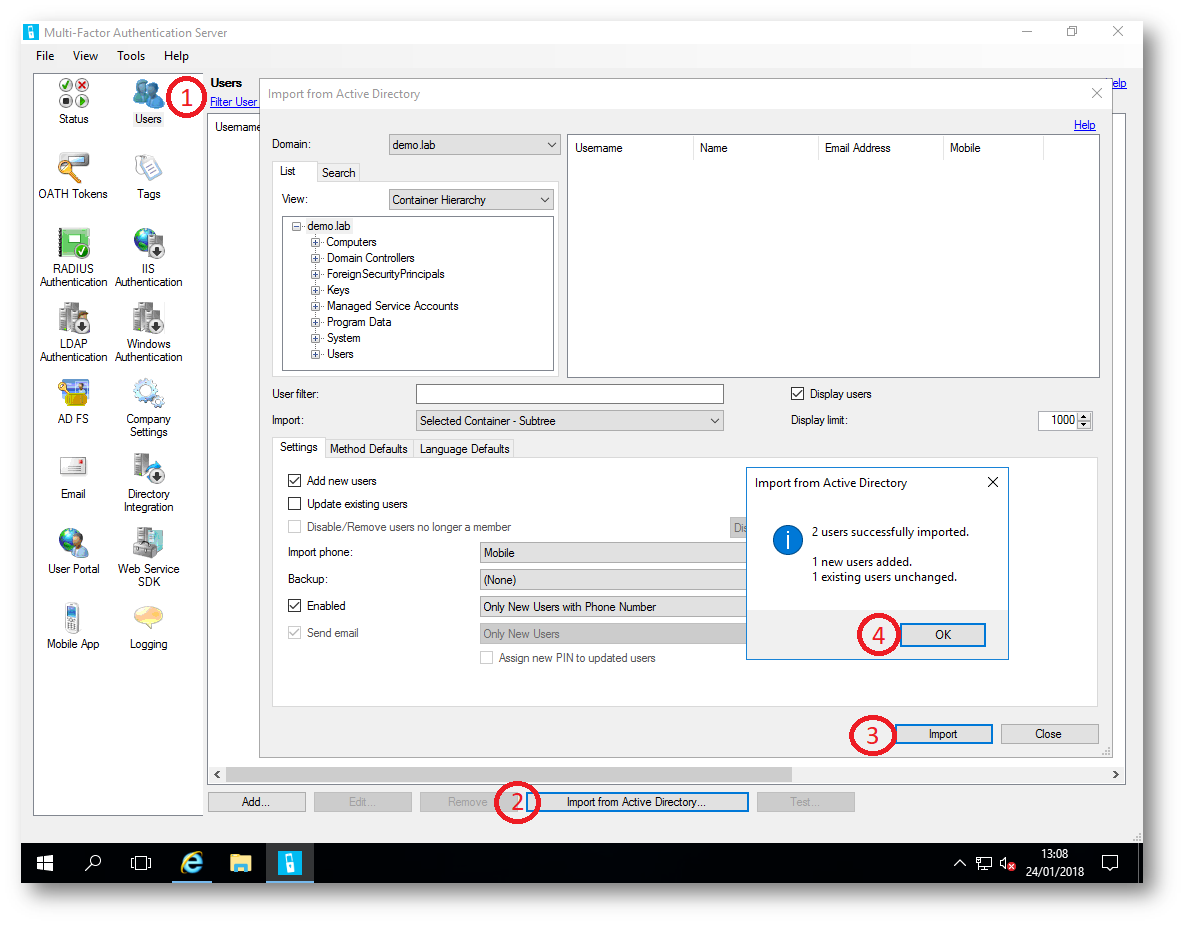Open the Mobile App section
This screenshot has height=925, width=1185.
[73, 626]
